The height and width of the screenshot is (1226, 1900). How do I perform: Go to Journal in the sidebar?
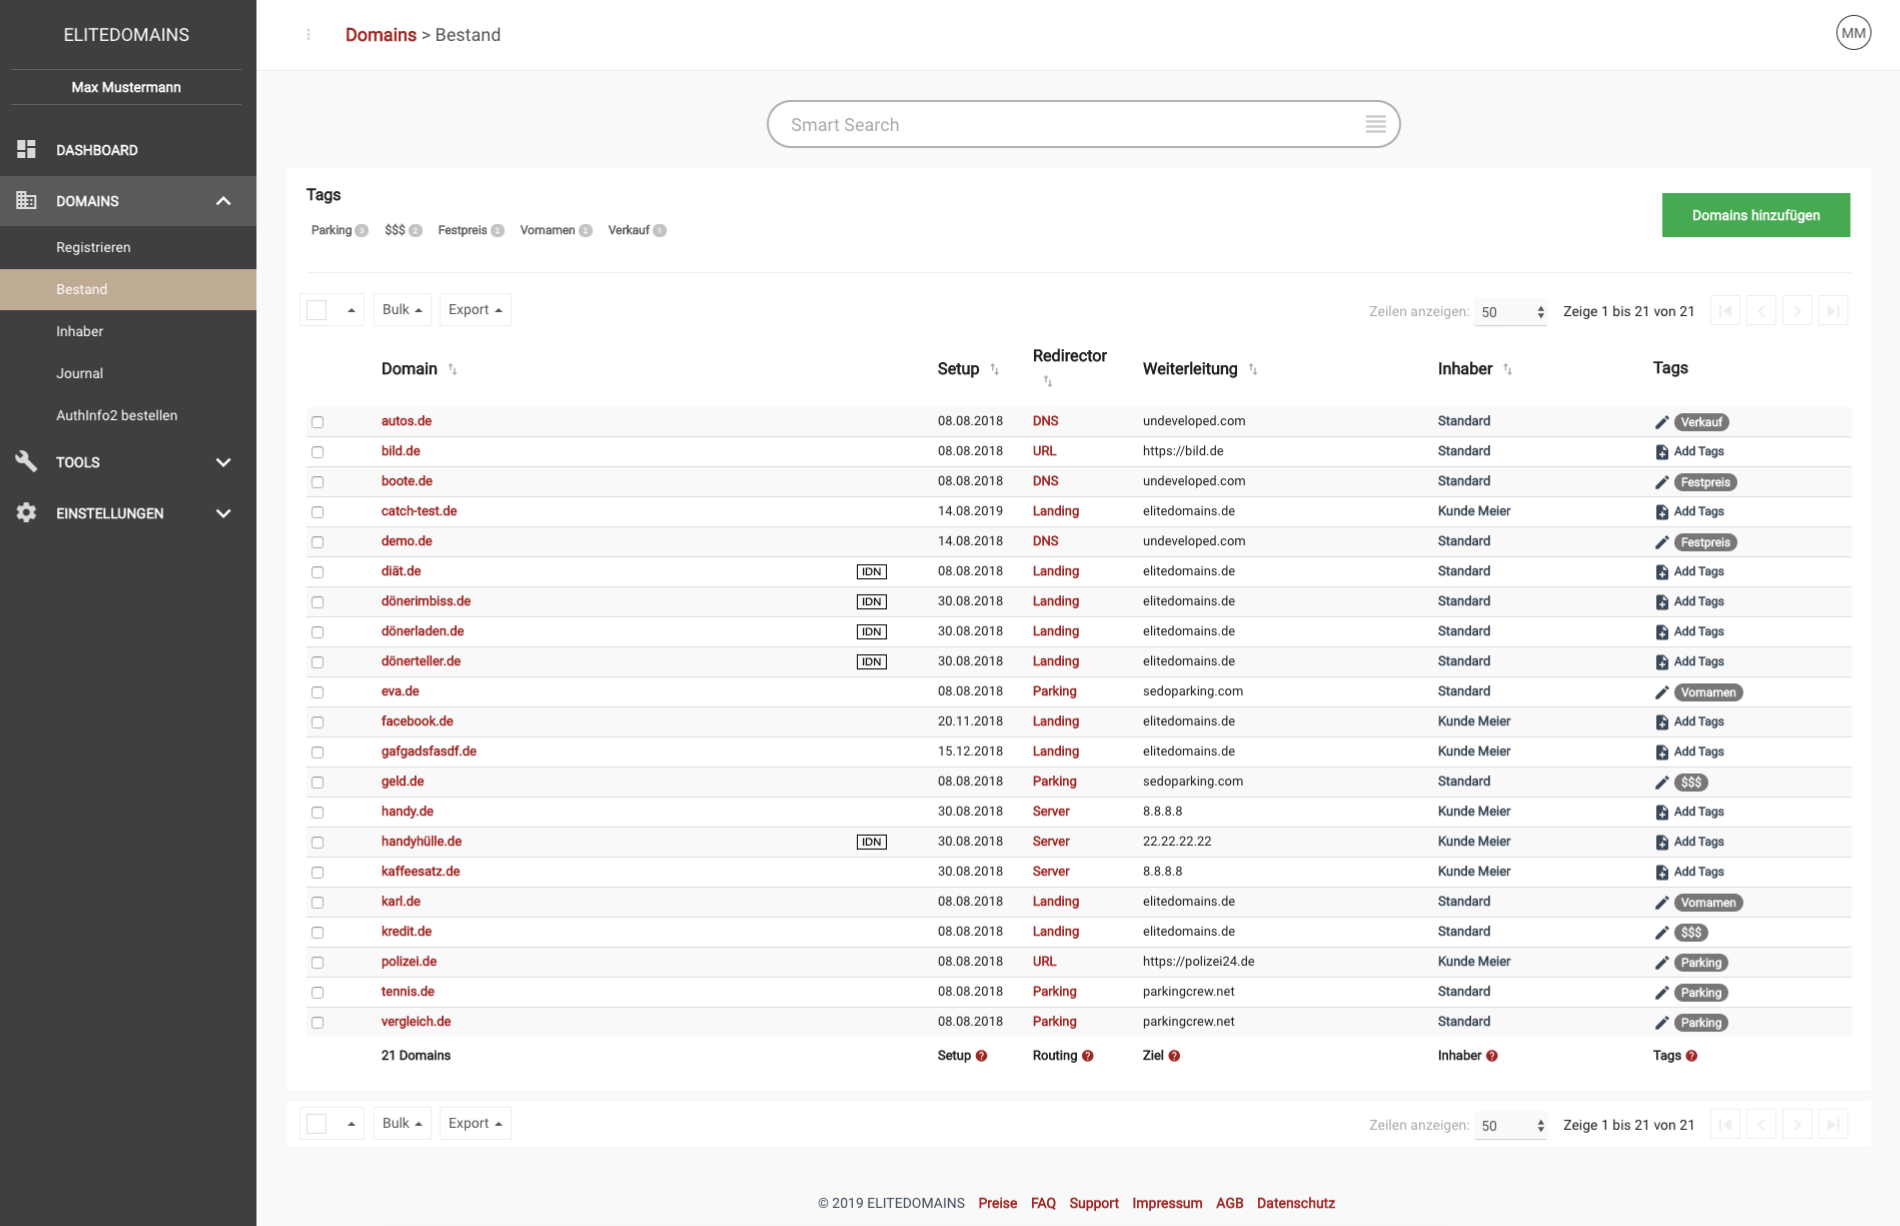click(x=80, y=373)
